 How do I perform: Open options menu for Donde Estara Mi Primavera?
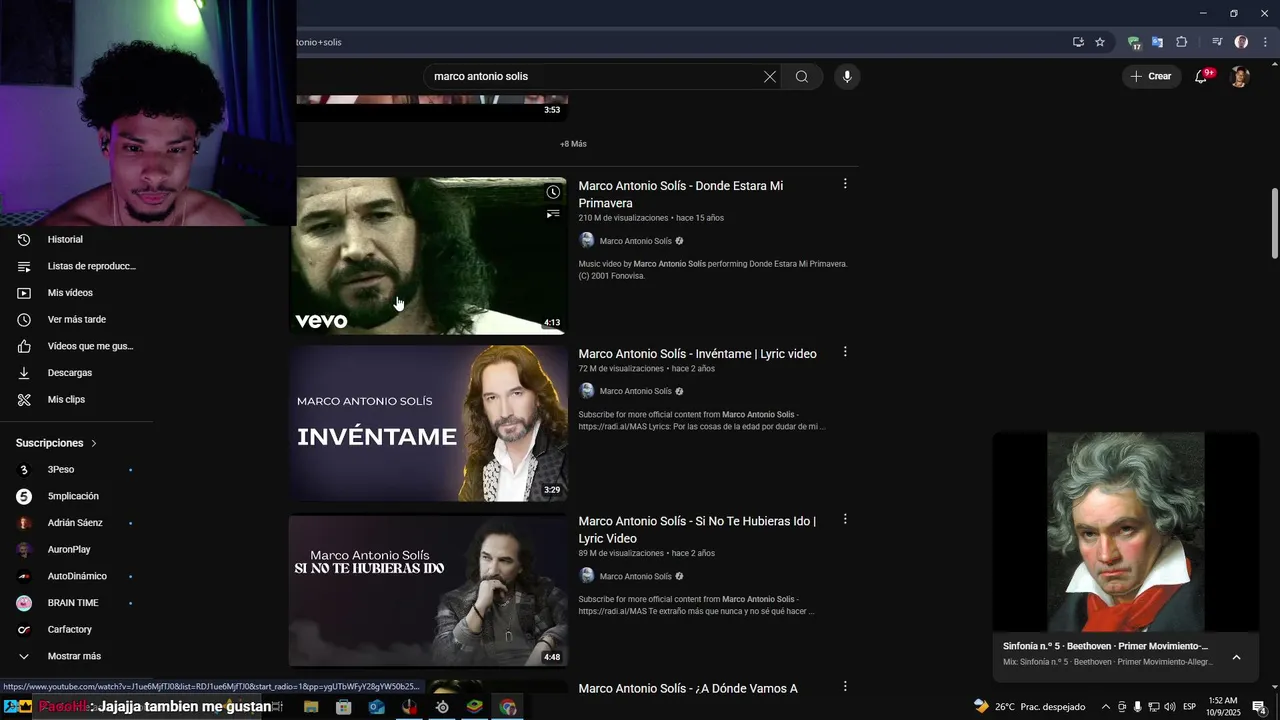tap(845, 184)
